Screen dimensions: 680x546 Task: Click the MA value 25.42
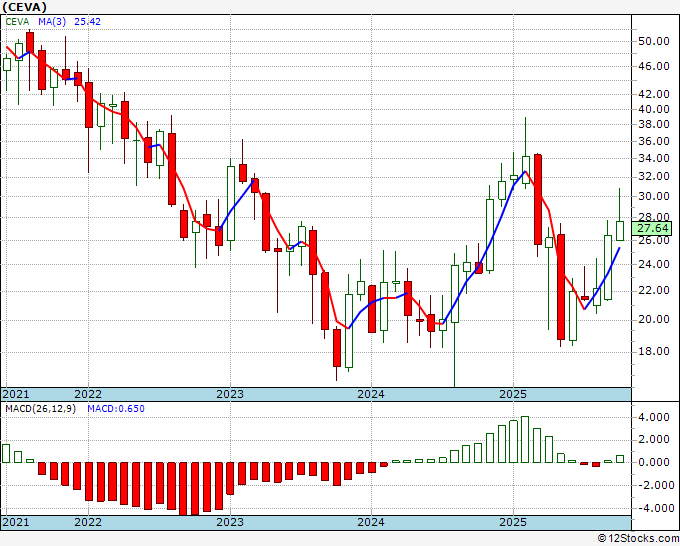[88, 22]
